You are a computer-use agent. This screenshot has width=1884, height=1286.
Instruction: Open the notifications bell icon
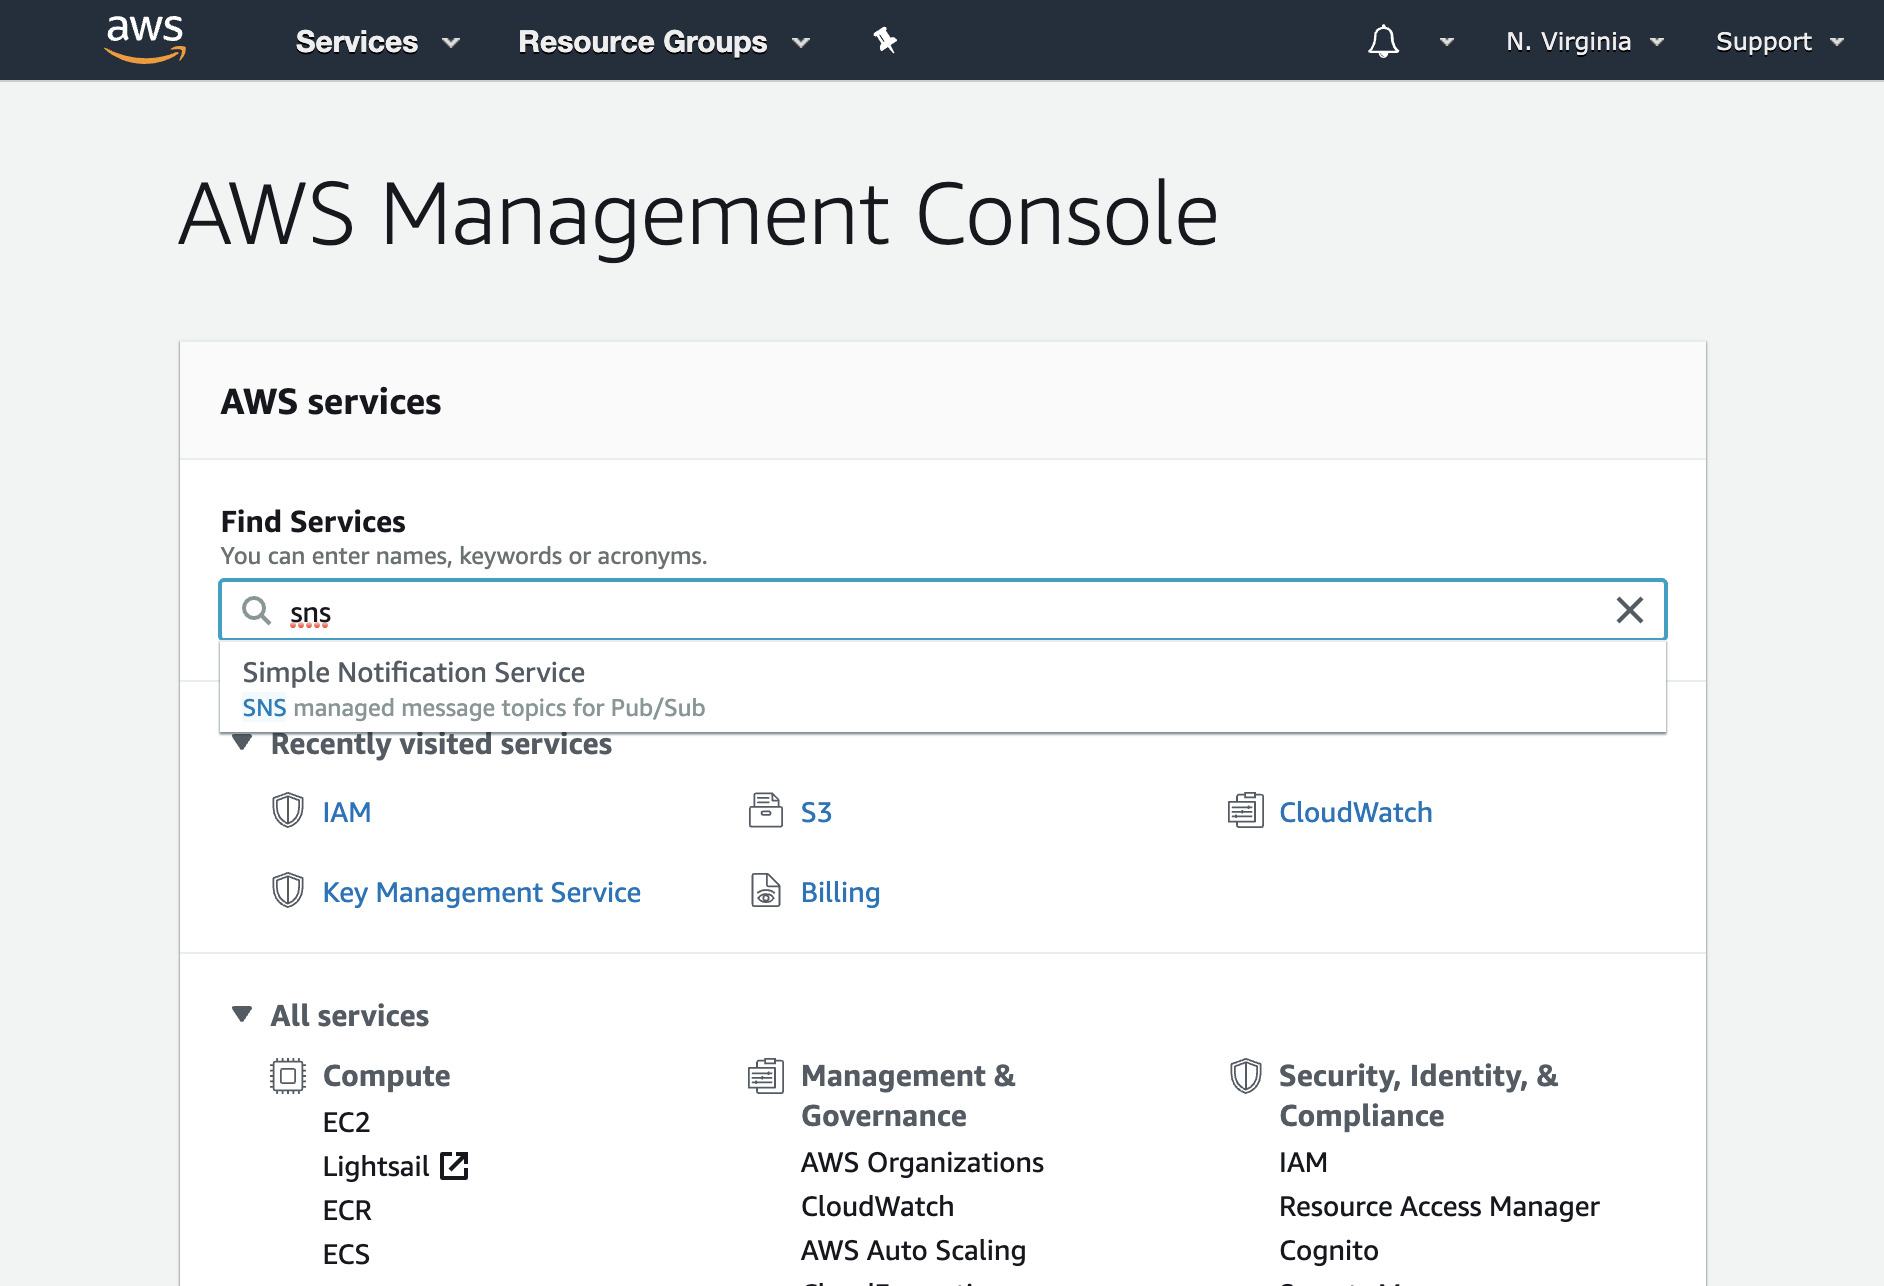pos(1383,41)
